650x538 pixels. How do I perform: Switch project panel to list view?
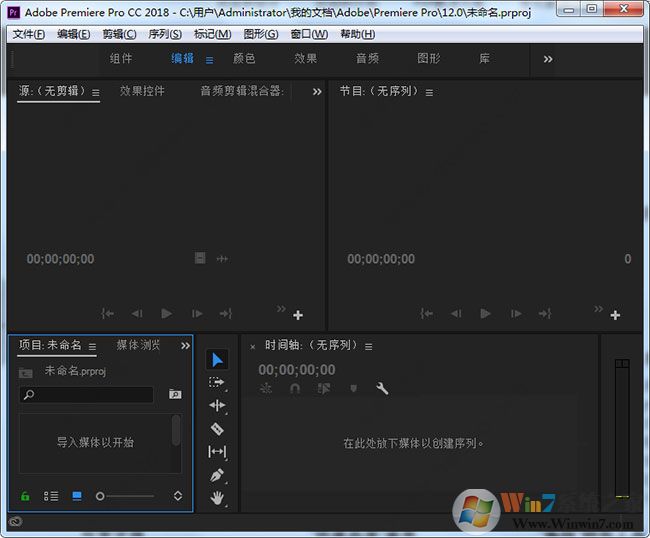(51, 496)
